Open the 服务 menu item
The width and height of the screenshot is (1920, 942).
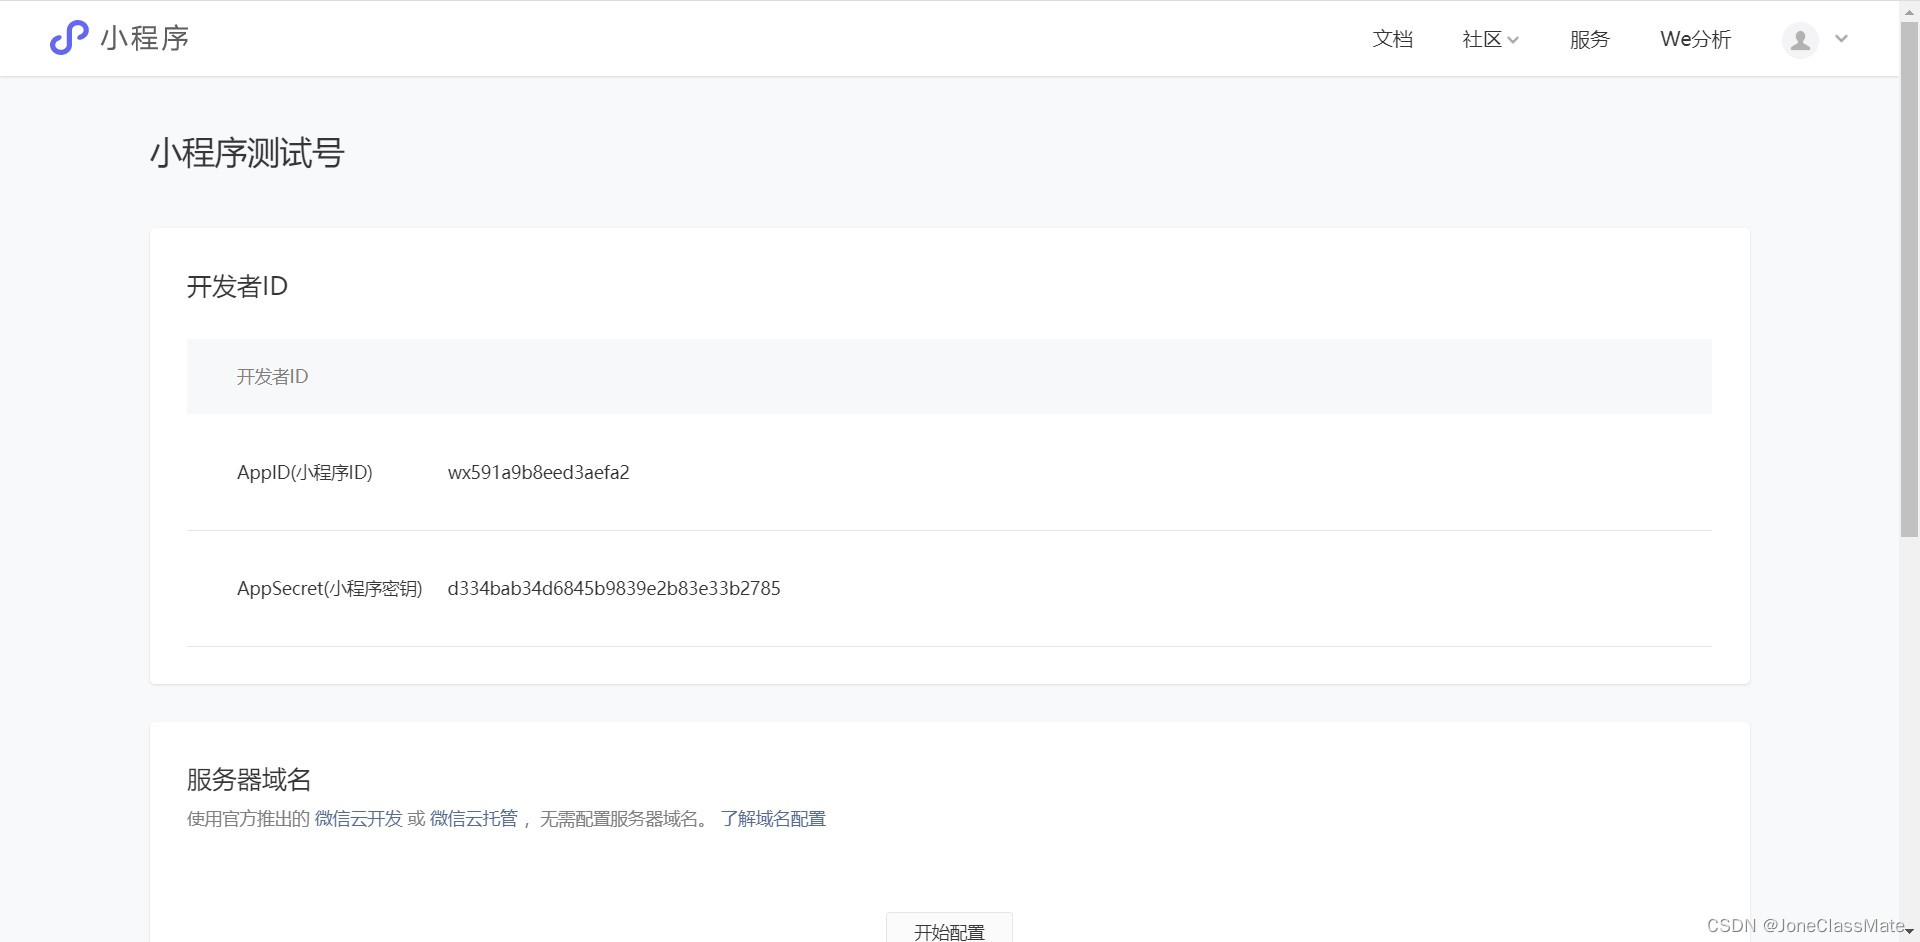click(1589, 39)
